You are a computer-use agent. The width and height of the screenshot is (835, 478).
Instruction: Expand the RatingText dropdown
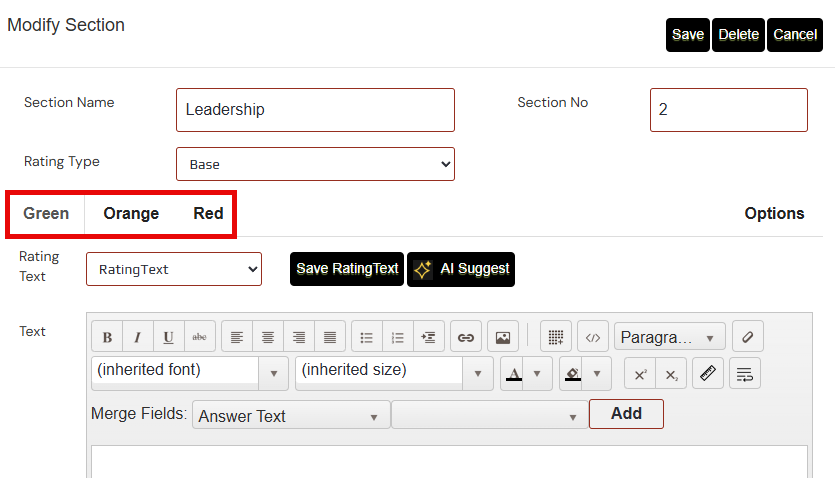point(174,269)
